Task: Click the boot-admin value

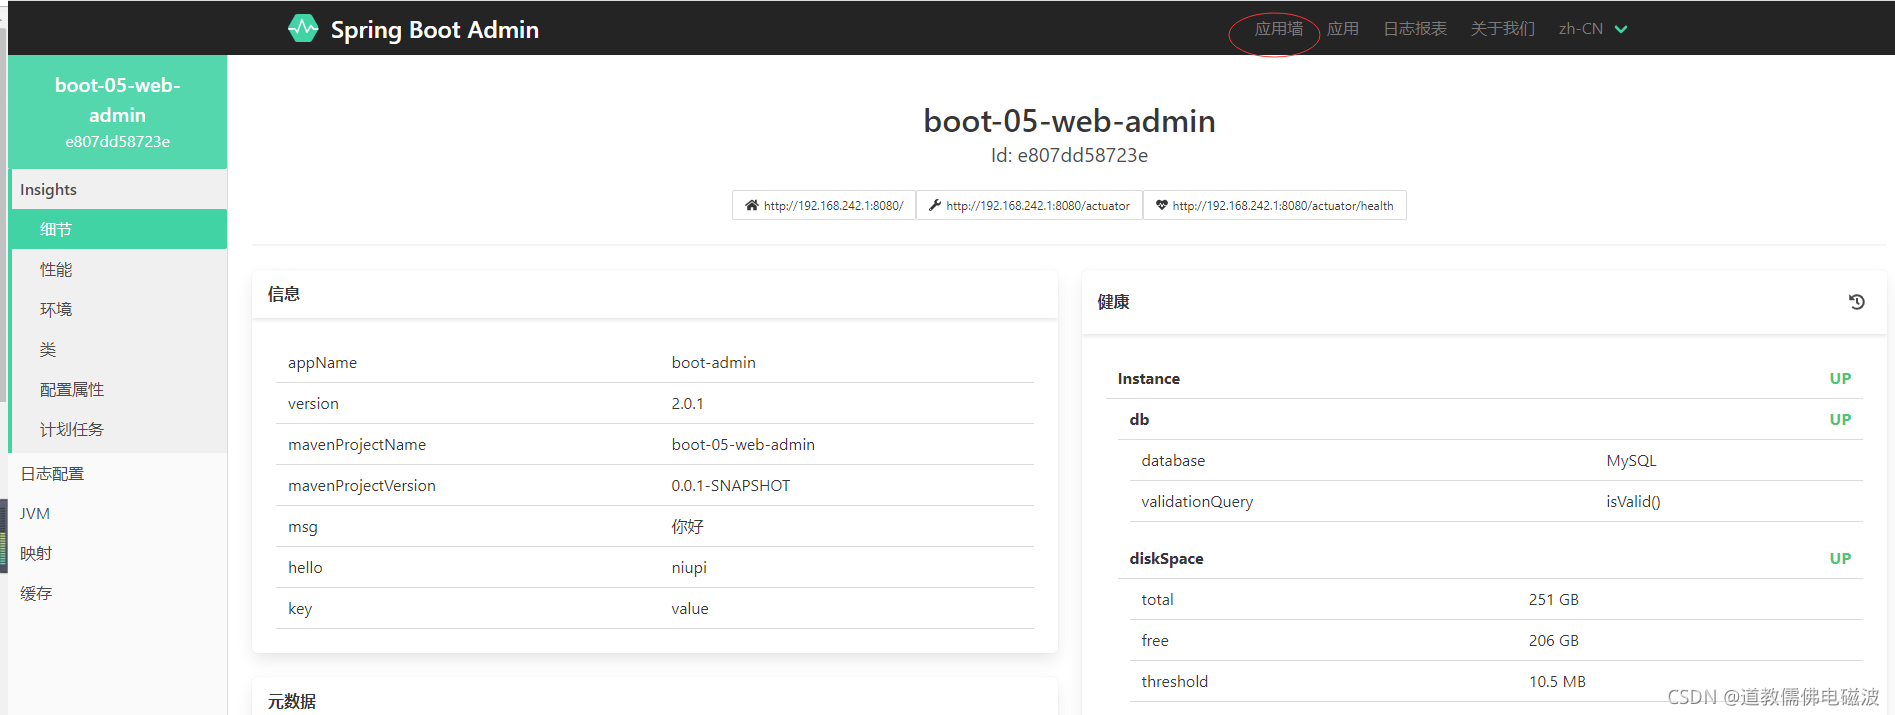Action: pos(713,362)
